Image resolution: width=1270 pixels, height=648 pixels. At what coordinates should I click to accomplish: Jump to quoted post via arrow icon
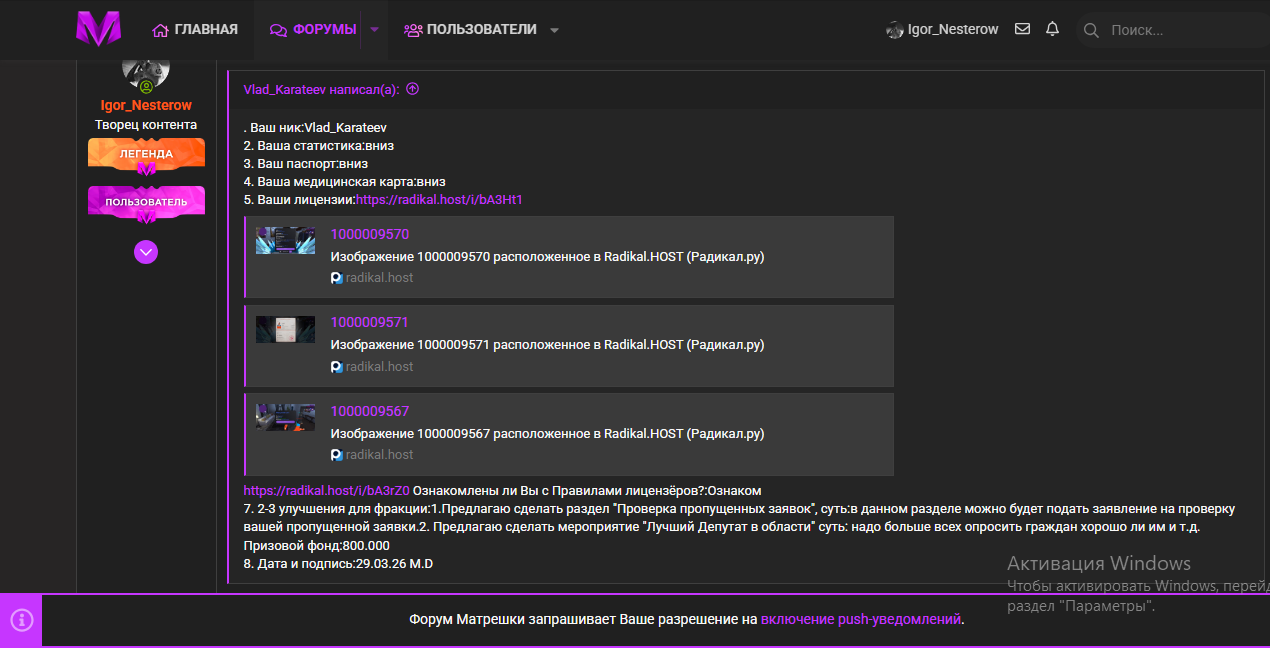[x=412, y=89]
